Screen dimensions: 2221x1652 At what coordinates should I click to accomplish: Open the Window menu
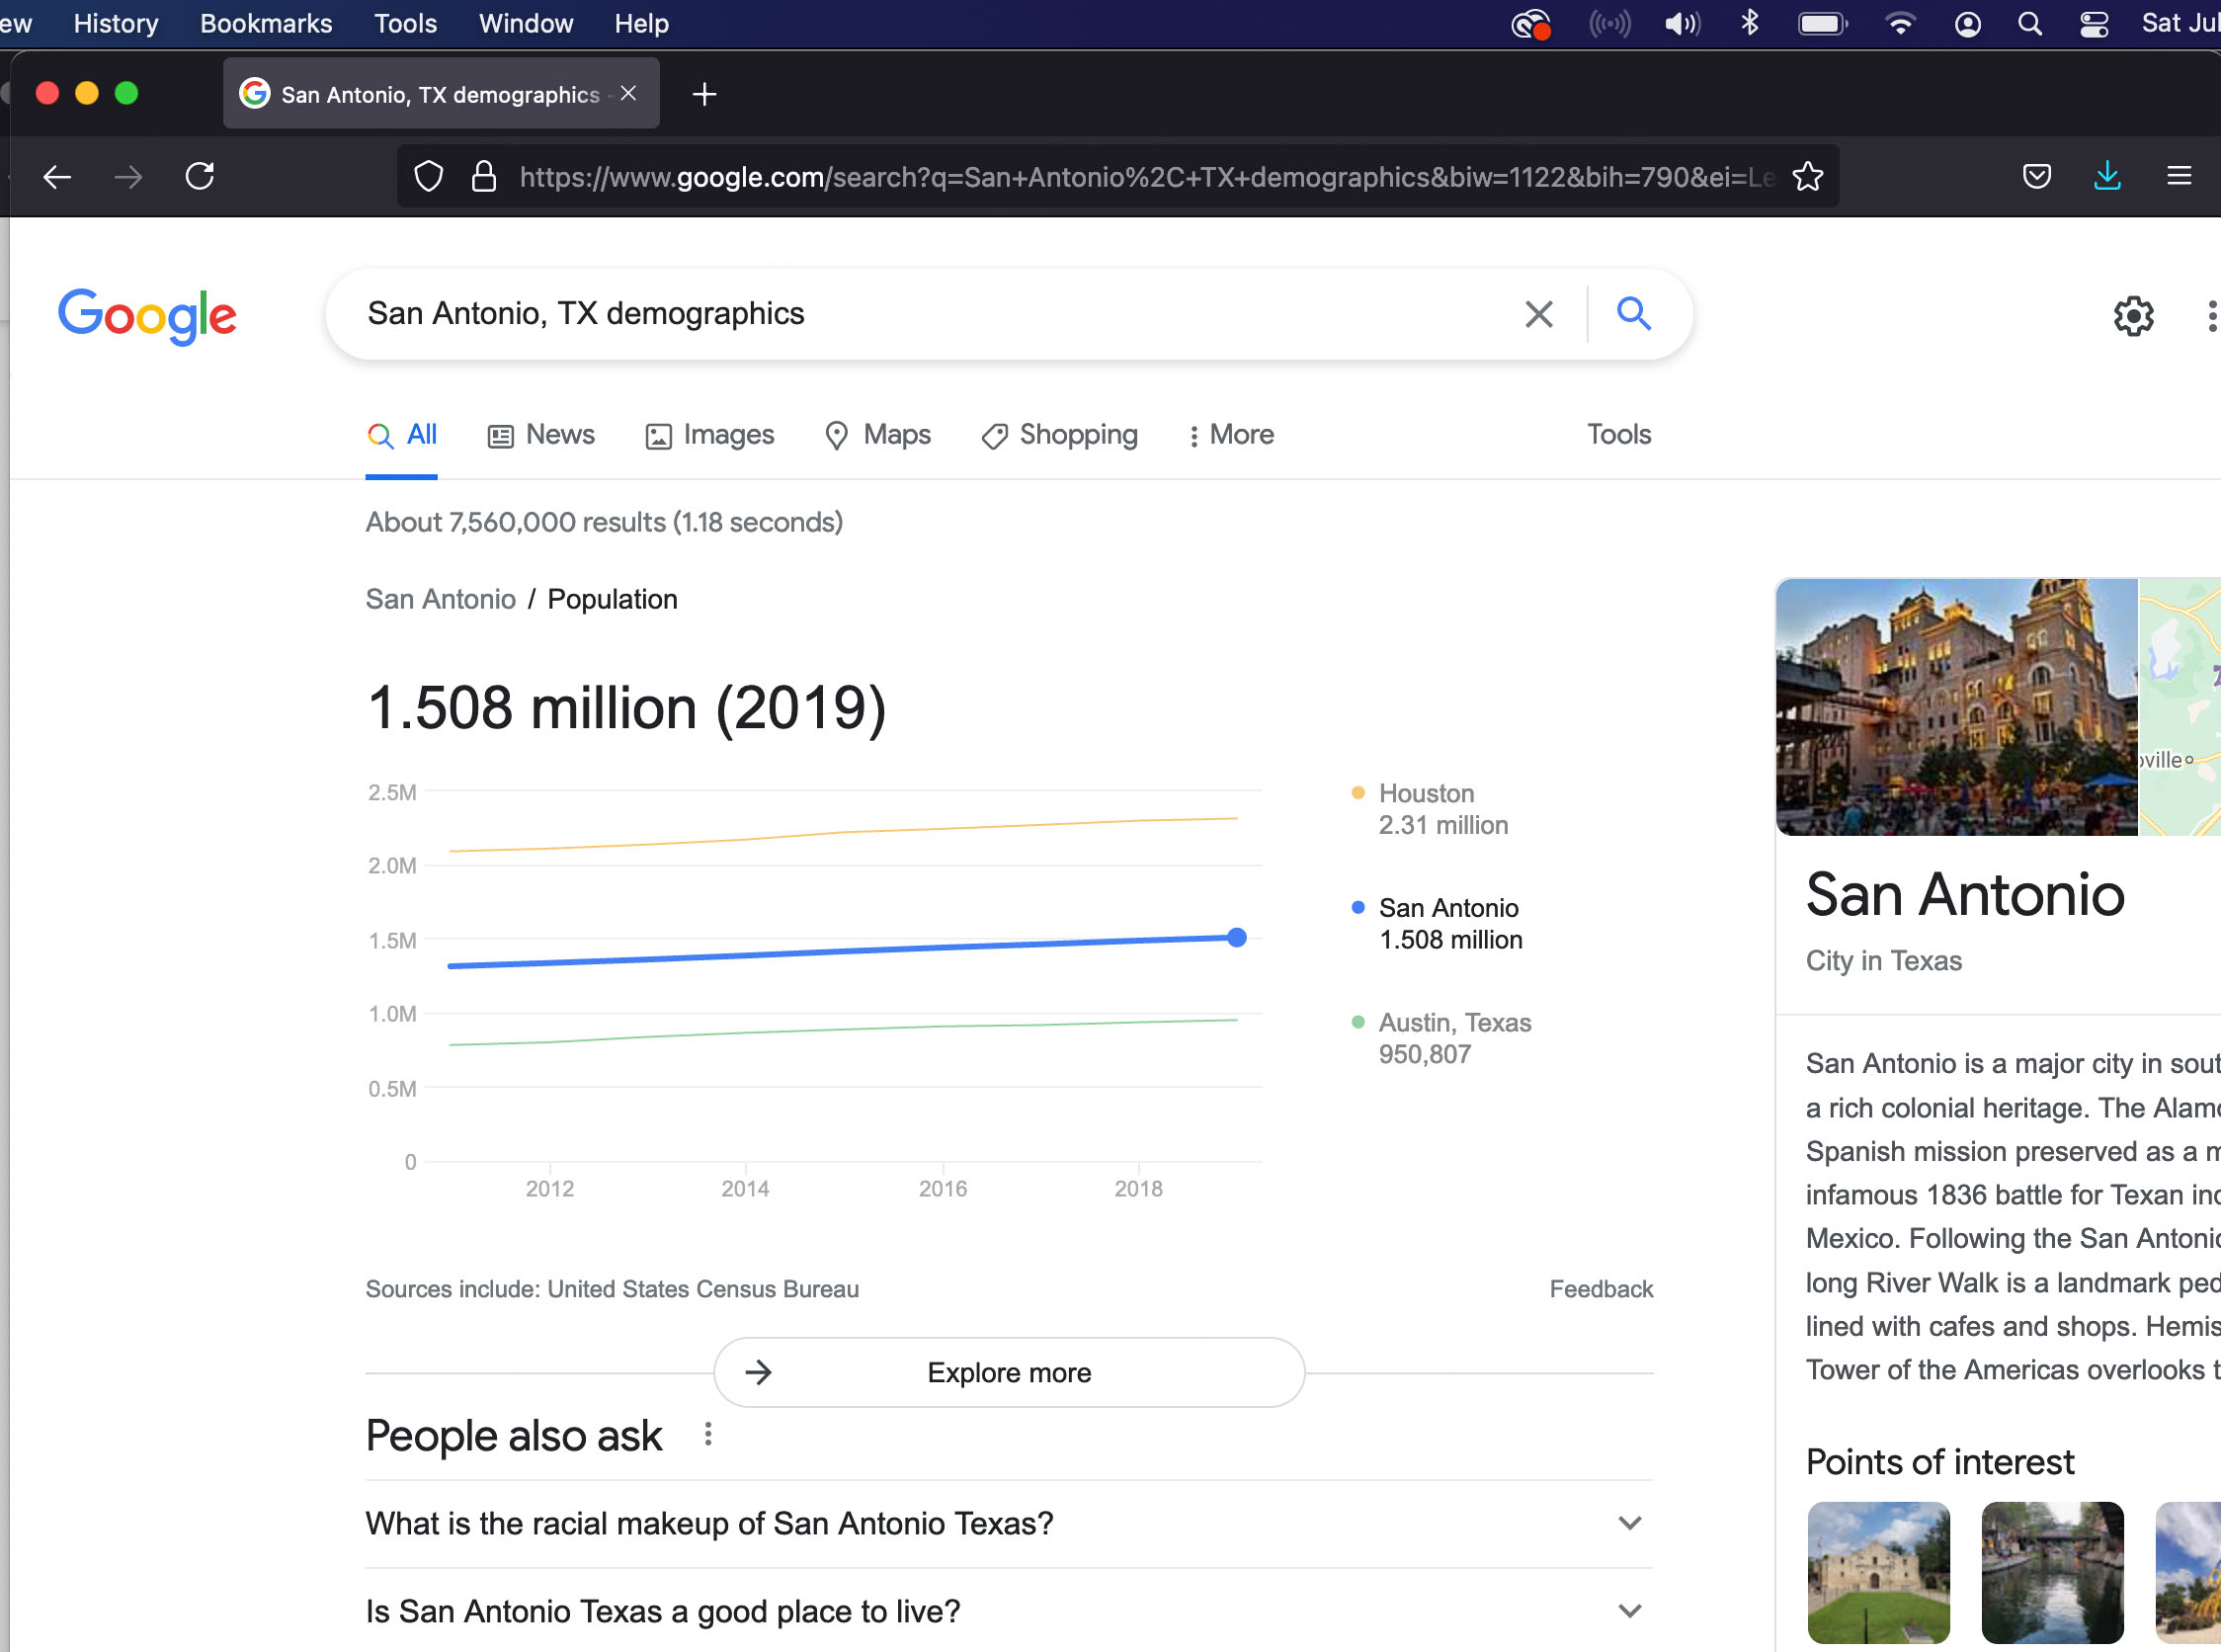click(526, 24)
